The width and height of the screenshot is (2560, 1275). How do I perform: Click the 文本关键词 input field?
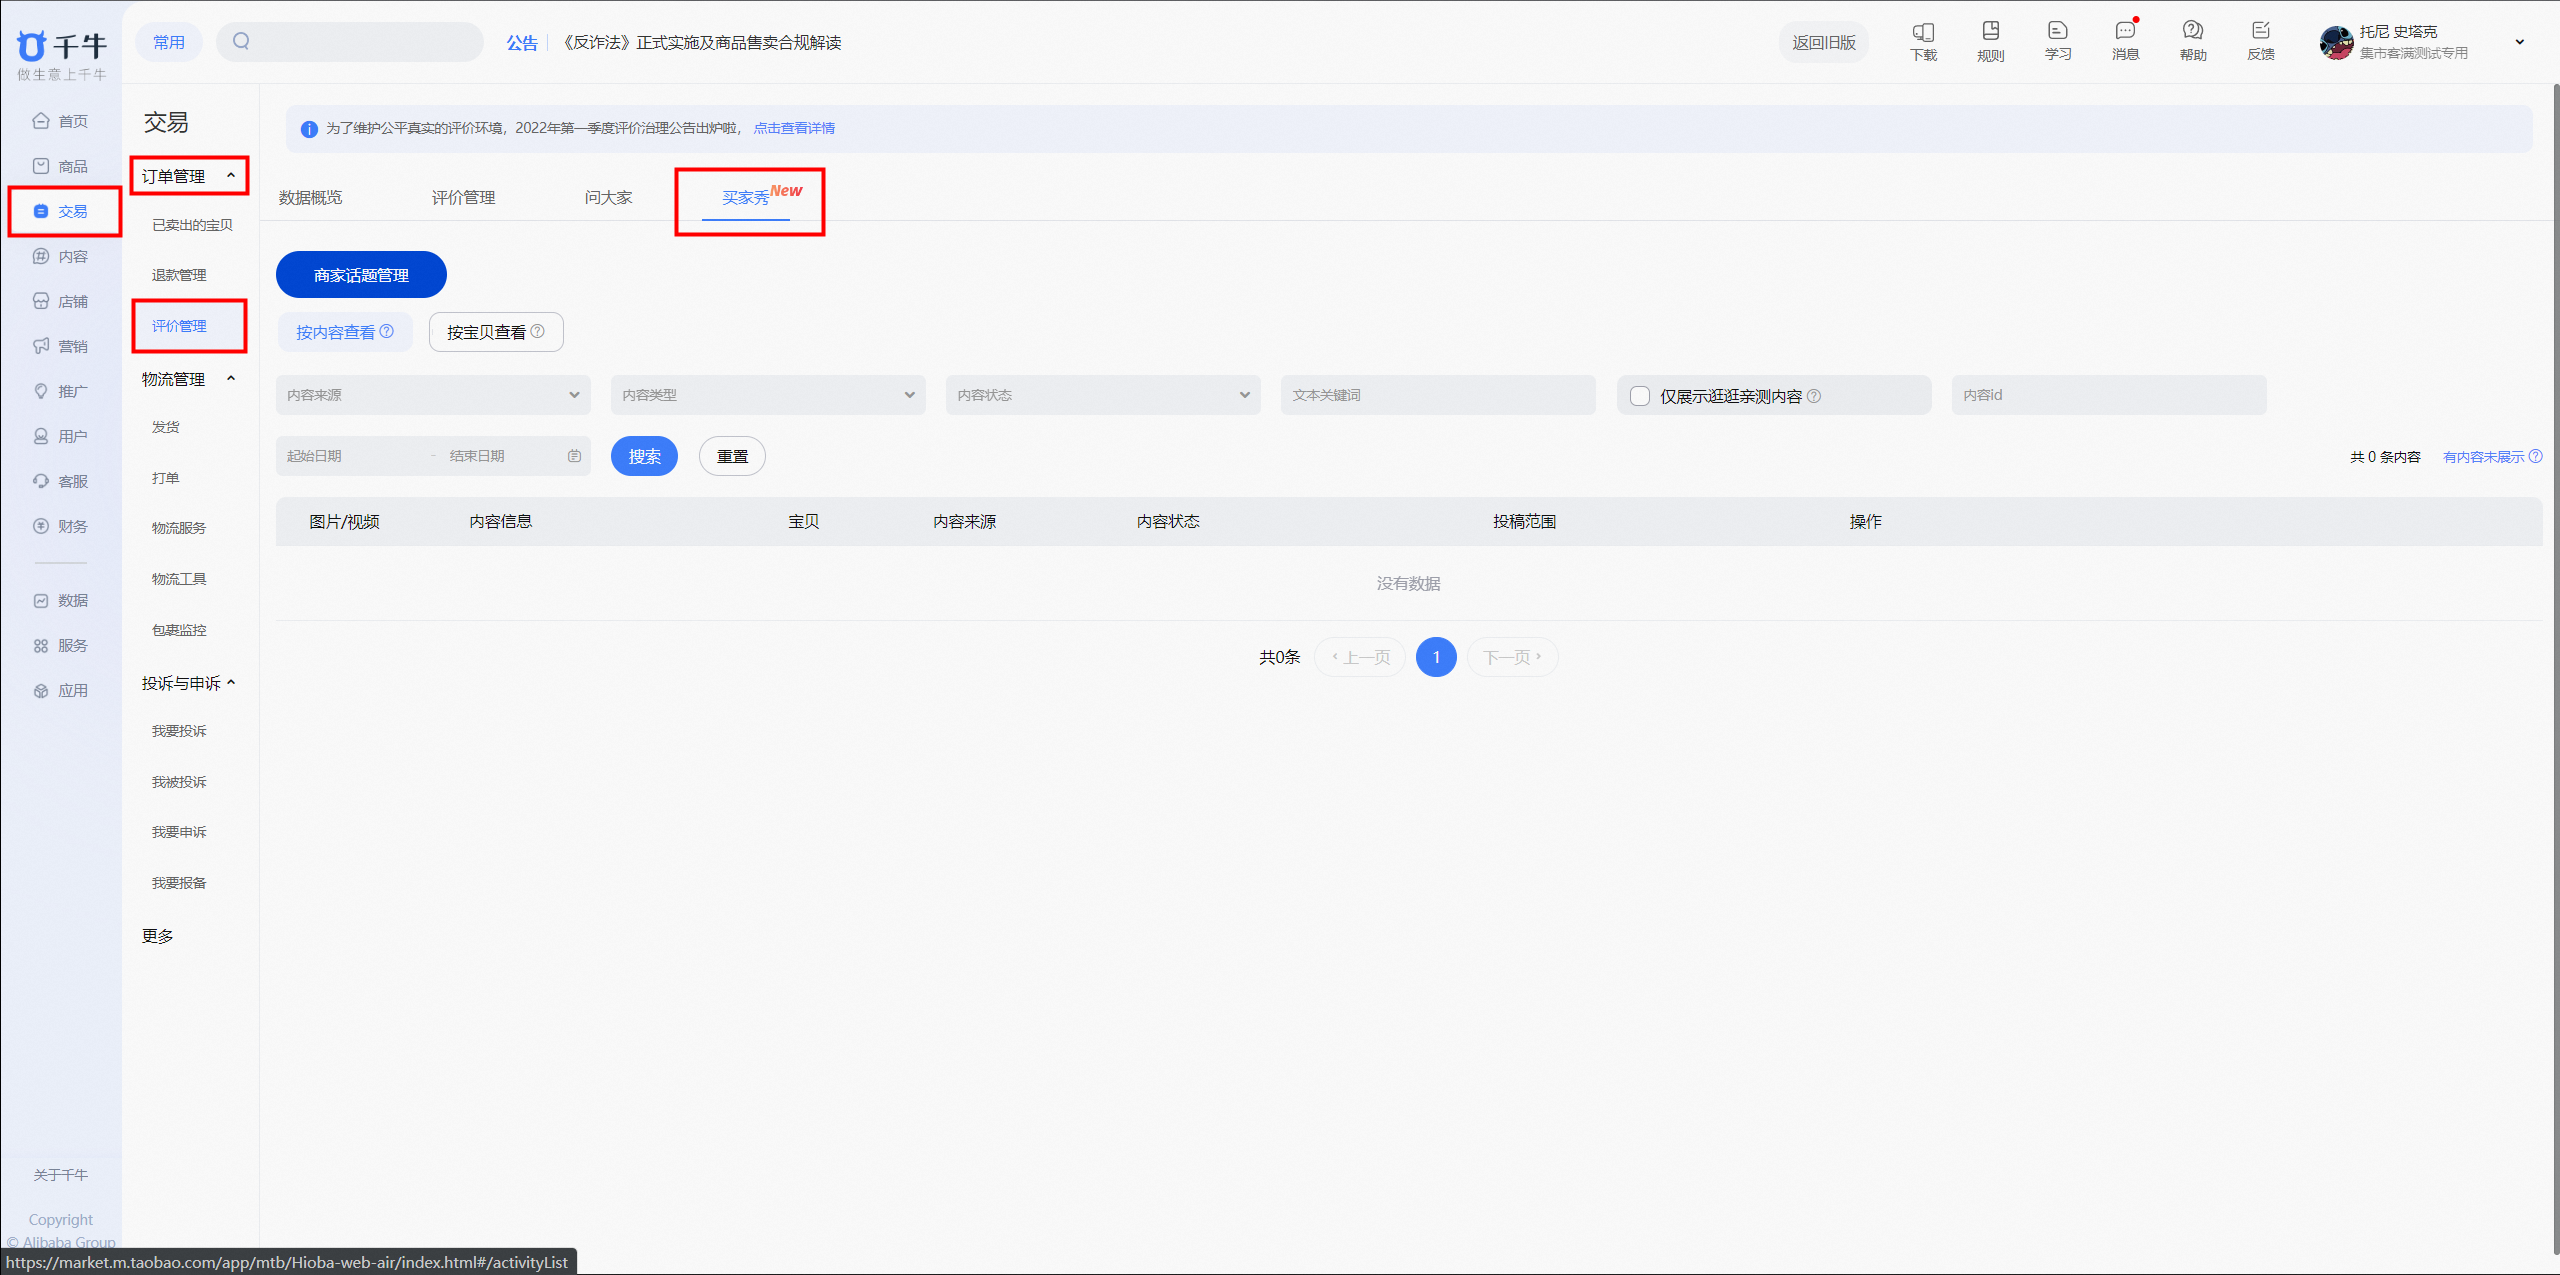tap(1438, 395)
